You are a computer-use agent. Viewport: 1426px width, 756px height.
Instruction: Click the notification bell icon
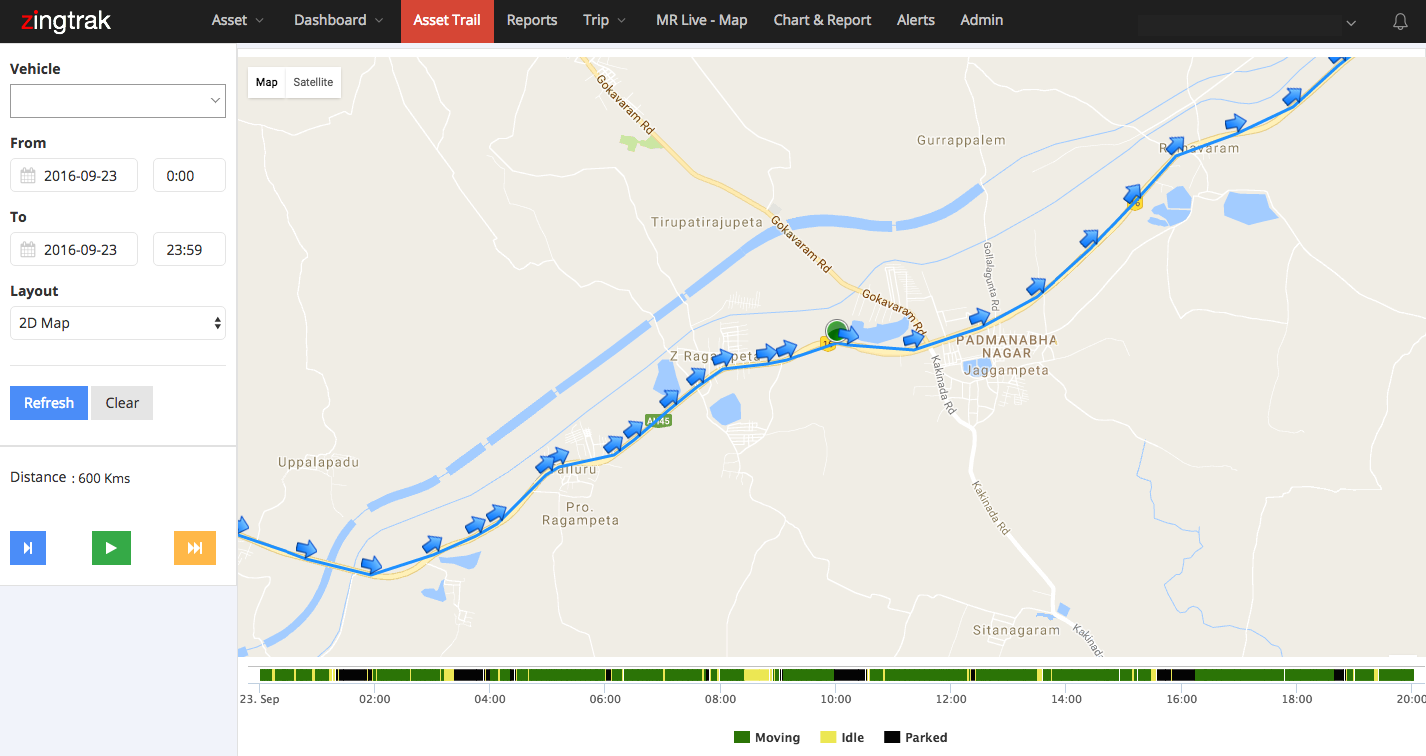[1400, 21]
